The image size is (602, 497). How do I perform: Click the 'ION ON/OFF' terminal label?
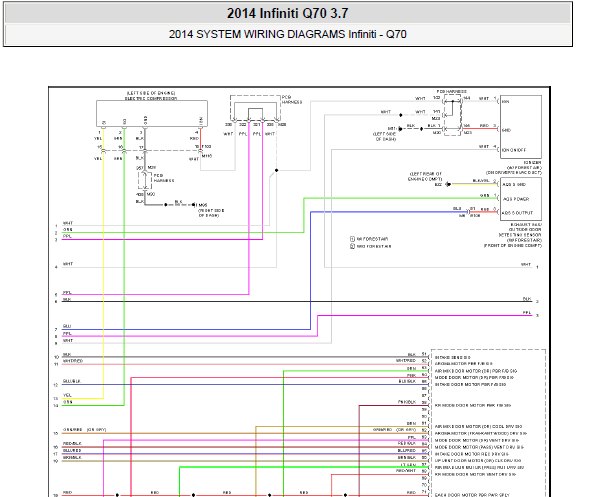click(514, 150)
